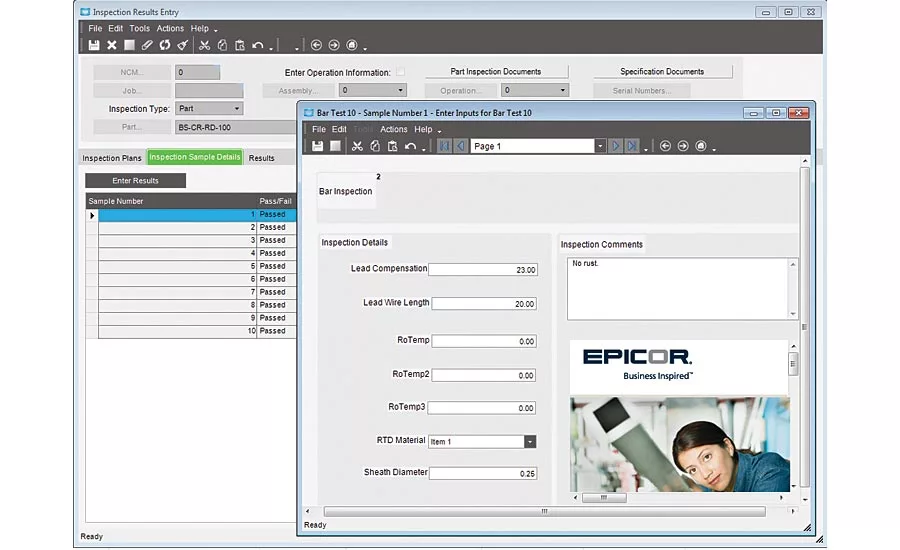Click the Paste clipboard icon in the Inspection Results Entry toolbar
This screenshot has width=900, height=550.
click(240, 45)
